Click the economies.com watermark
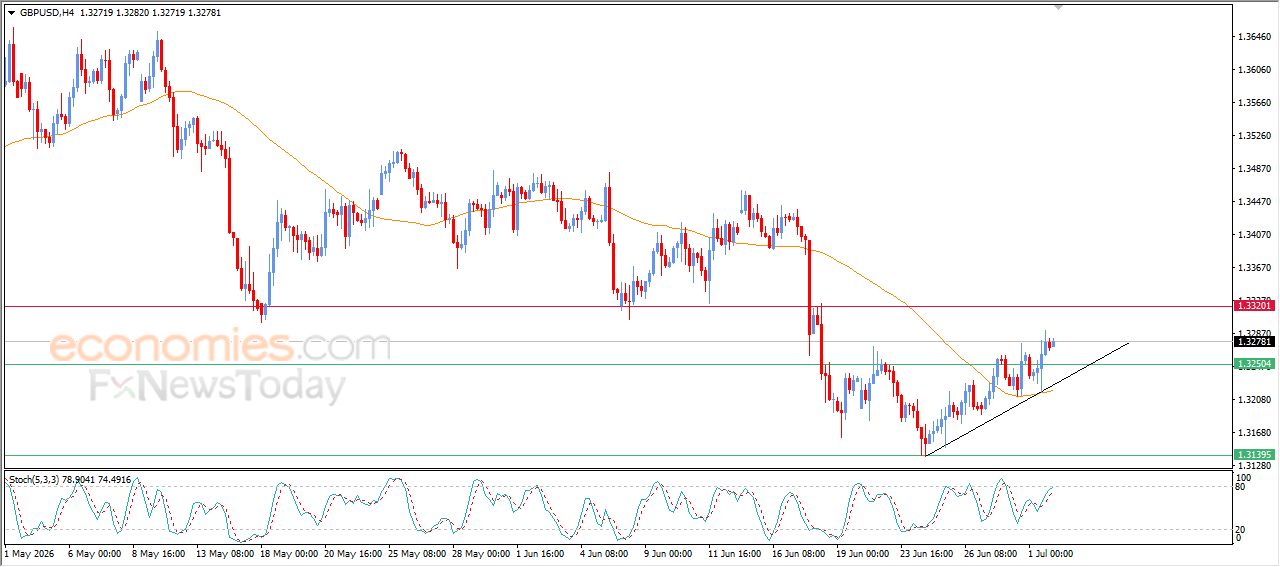Image resolution: width=1280 pixels, height=567 pixels. click(x=220, y=347)
